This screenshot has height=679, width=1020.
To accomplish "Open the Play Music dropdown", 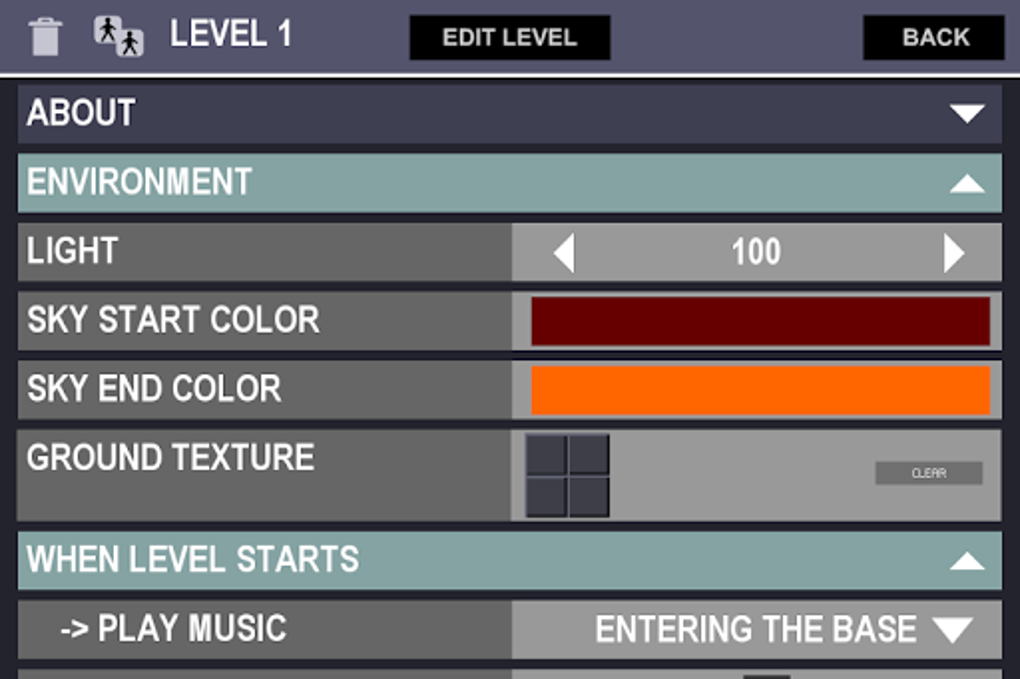I will 952,630.
